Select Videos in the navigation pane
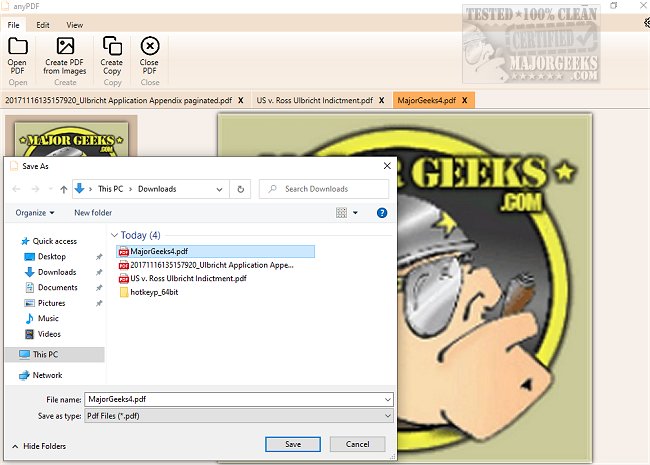This screenshot has width=650, height=465. tap(43, 334)
